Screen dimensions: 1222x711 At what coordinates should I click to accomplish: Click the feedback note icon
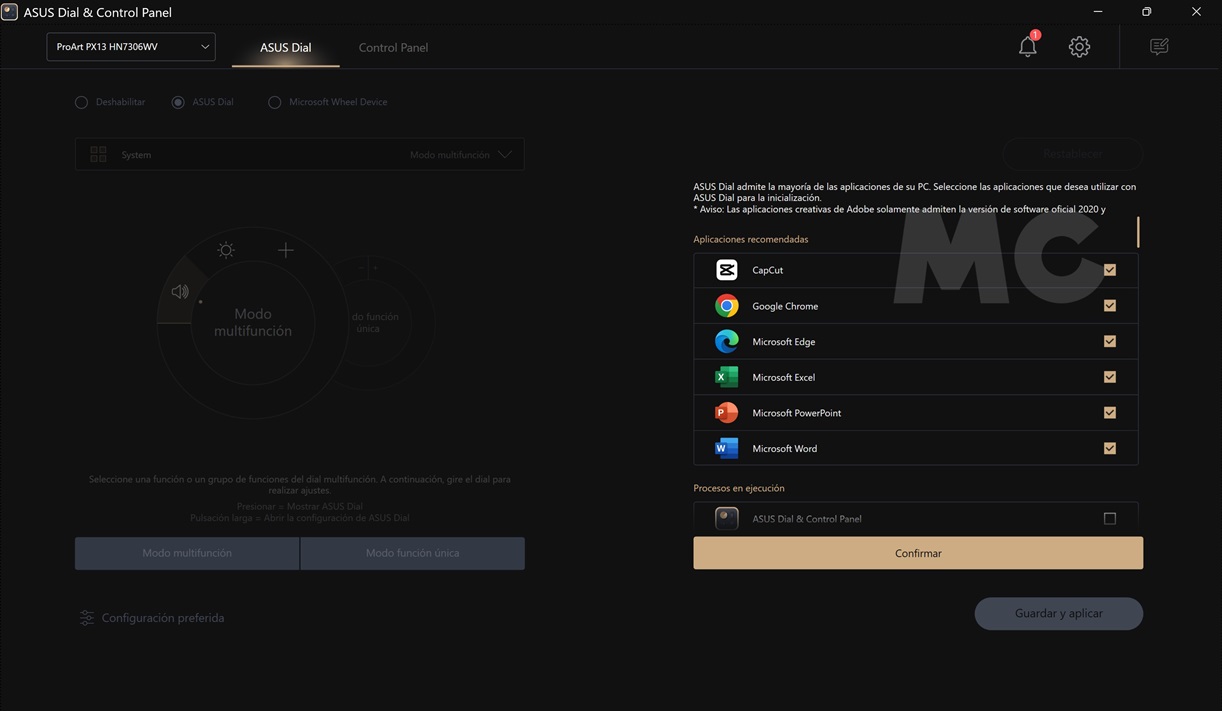1159,47
